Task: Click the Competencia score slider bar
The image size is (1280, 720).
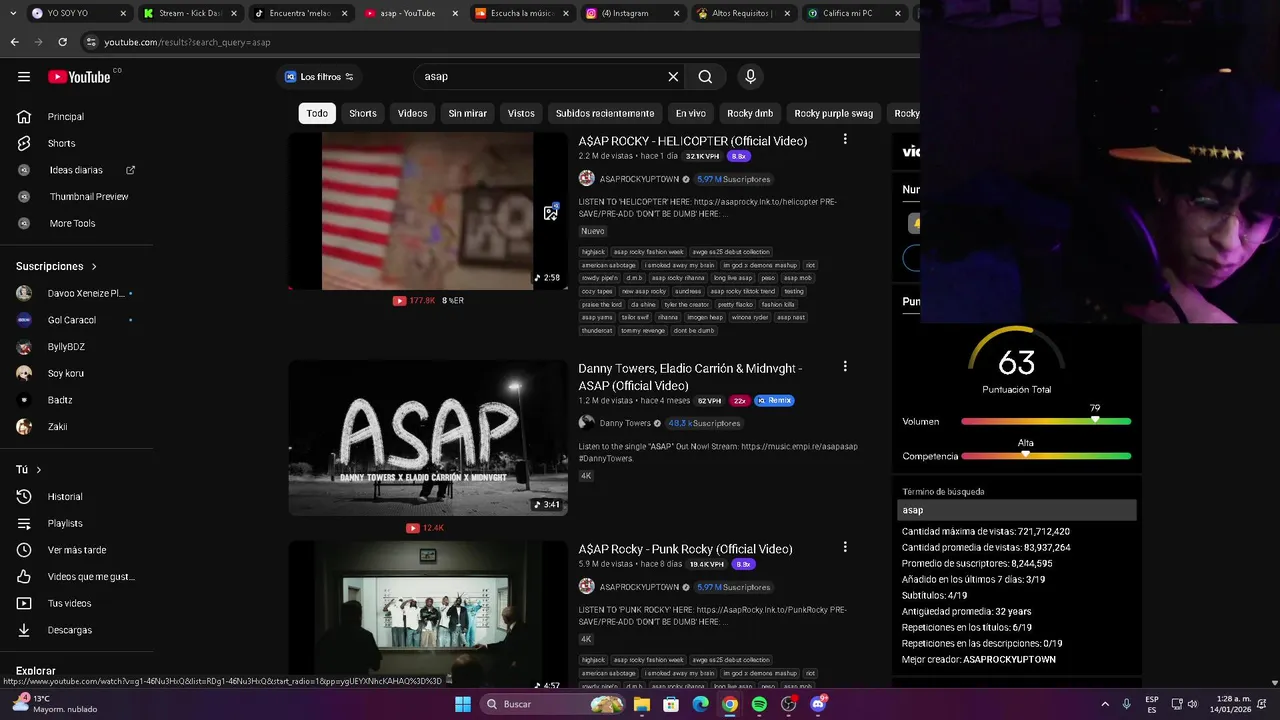Action: [x=1046, y=456]
